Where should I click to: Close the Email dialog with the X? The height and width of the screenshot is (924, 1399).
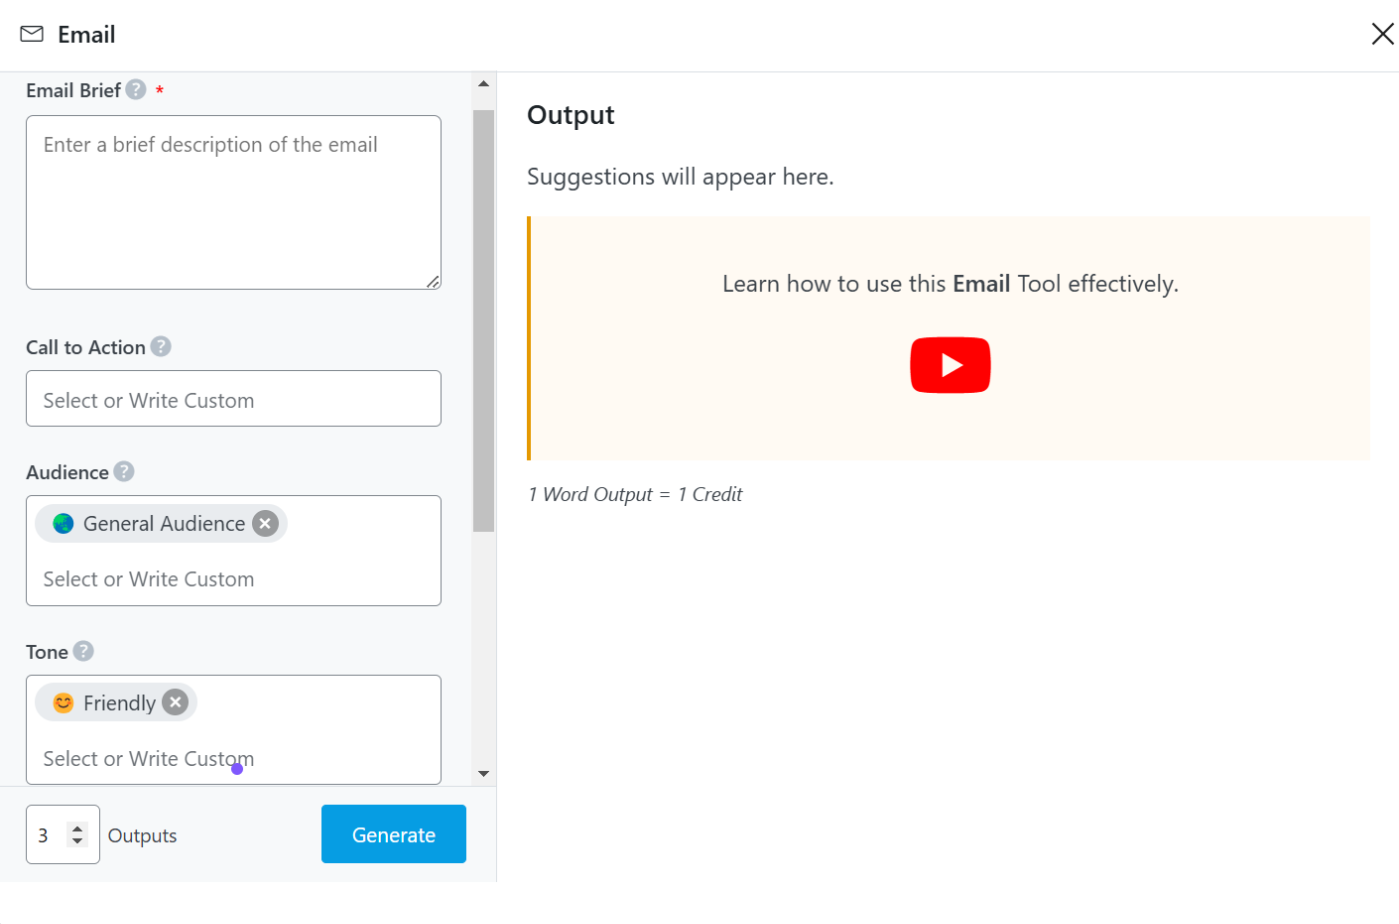1382,34
